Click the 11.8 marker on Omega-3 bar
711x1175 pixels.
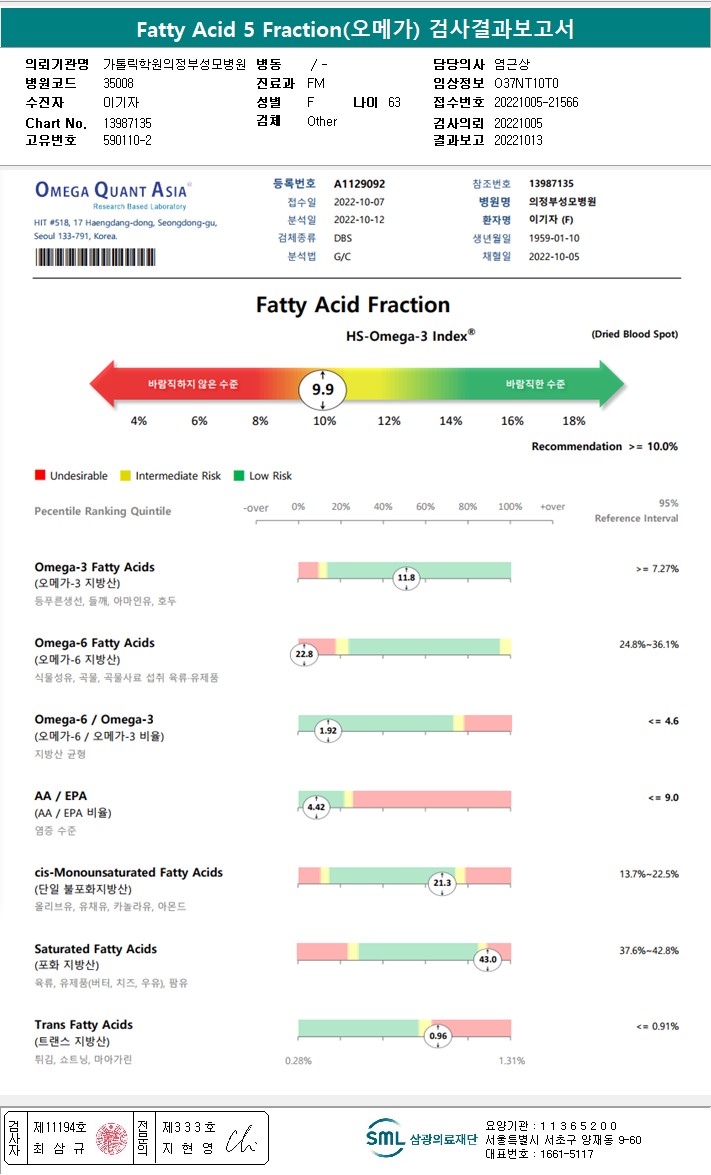406,578
